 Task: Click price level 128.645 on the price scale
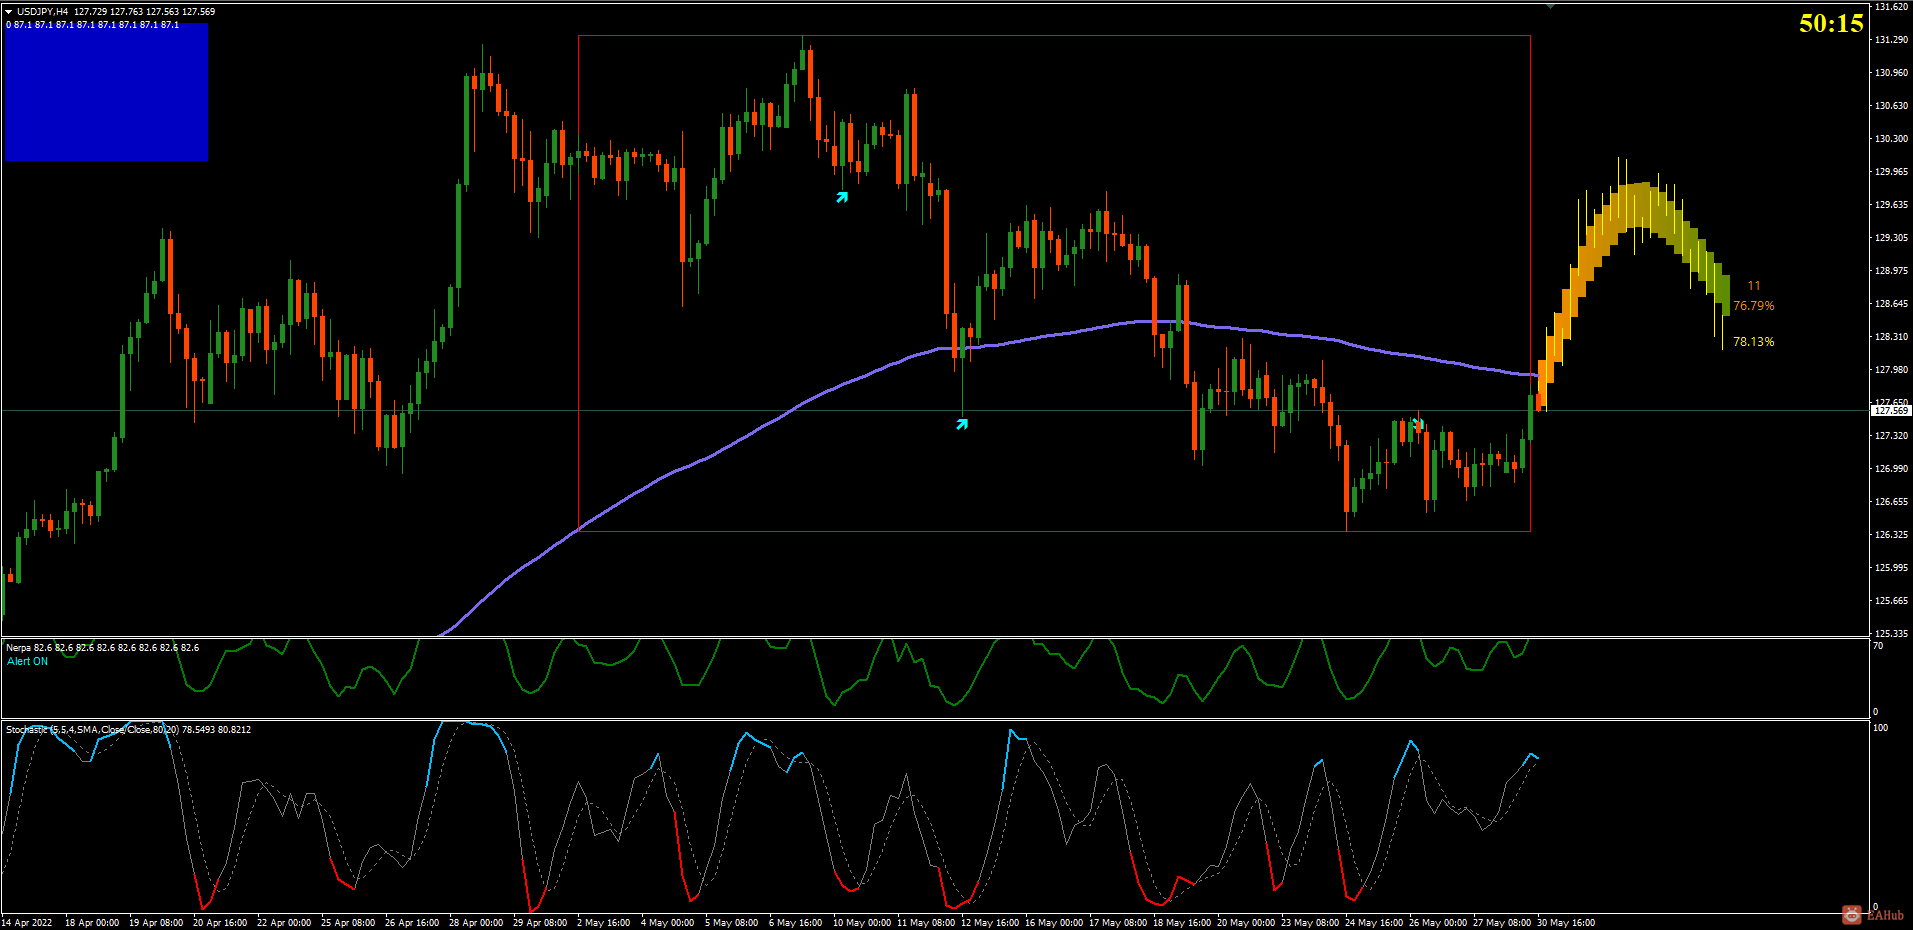pyautogui.click(x=1891, y=304)
